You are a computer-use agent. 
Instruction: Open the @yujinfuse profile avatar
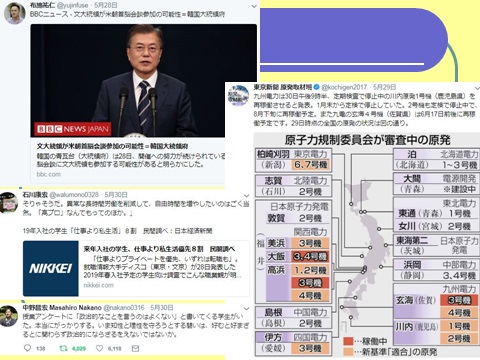pos(14,13)
